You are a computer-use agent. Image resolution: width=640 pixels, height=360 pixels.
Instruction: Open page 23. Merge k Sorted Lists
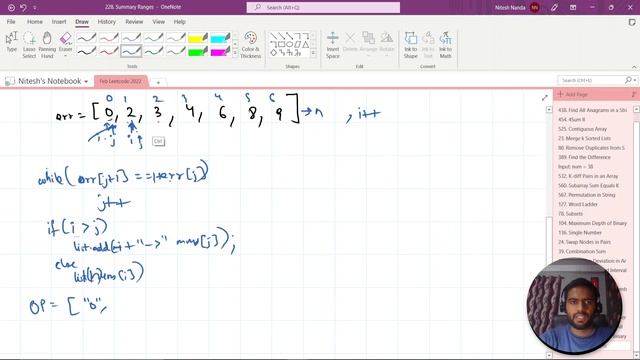(x=584, y=138)
